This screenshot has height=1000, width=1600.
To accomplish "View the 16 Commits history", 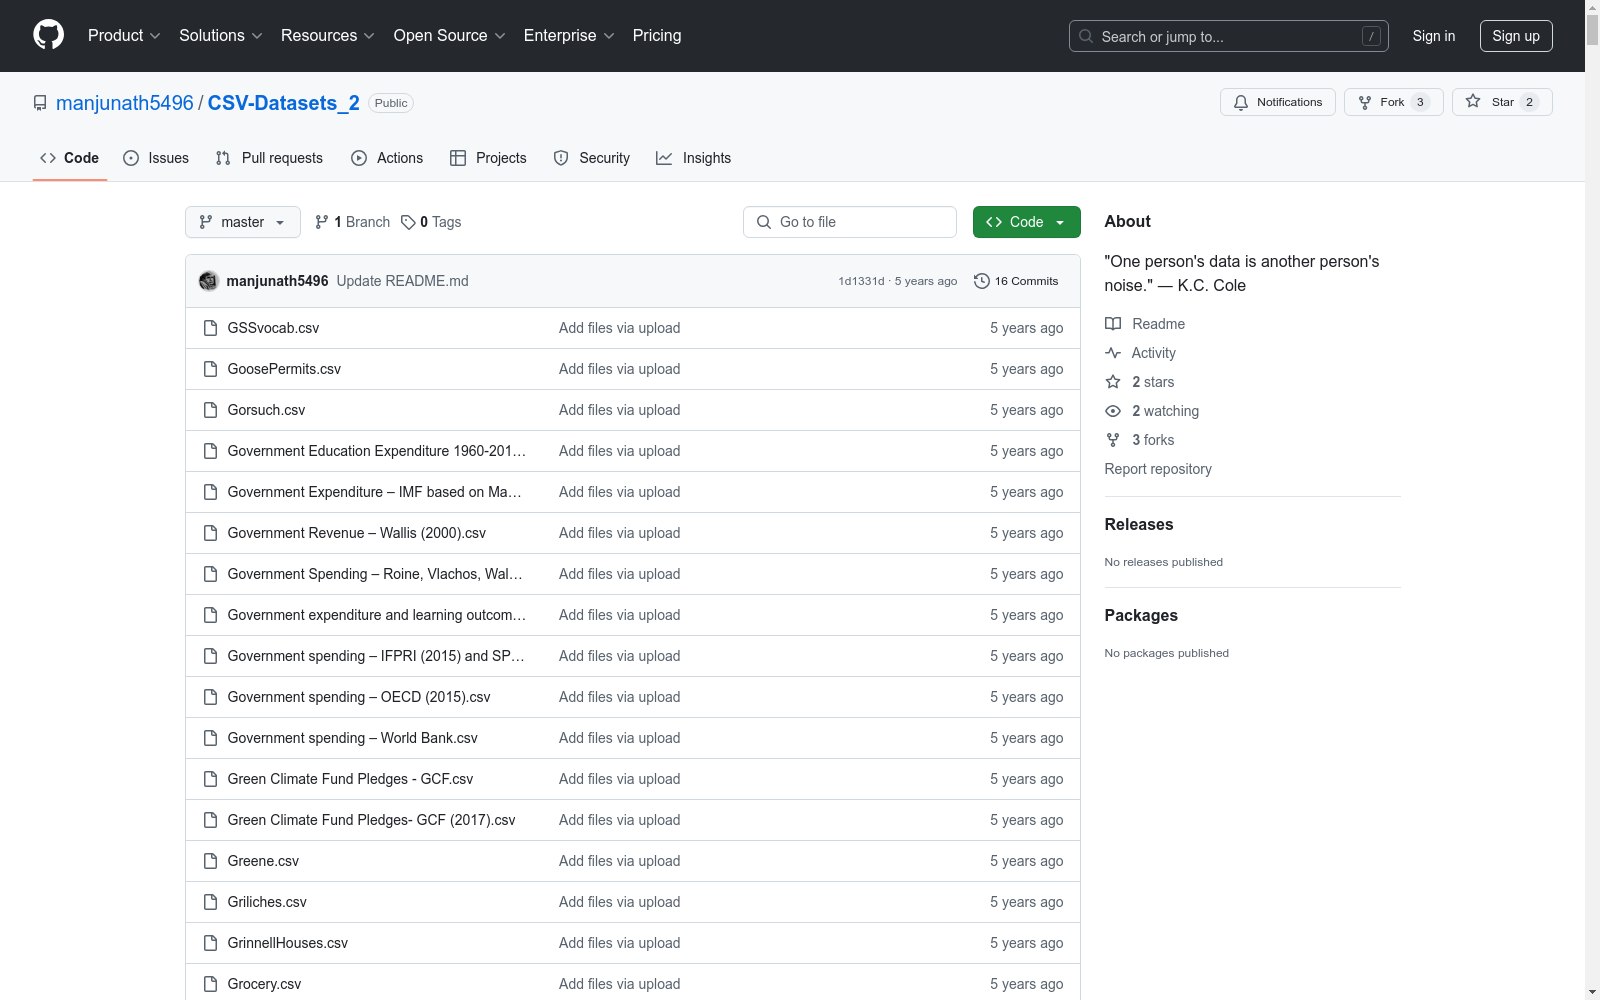I will click(x=1016, y=281).
